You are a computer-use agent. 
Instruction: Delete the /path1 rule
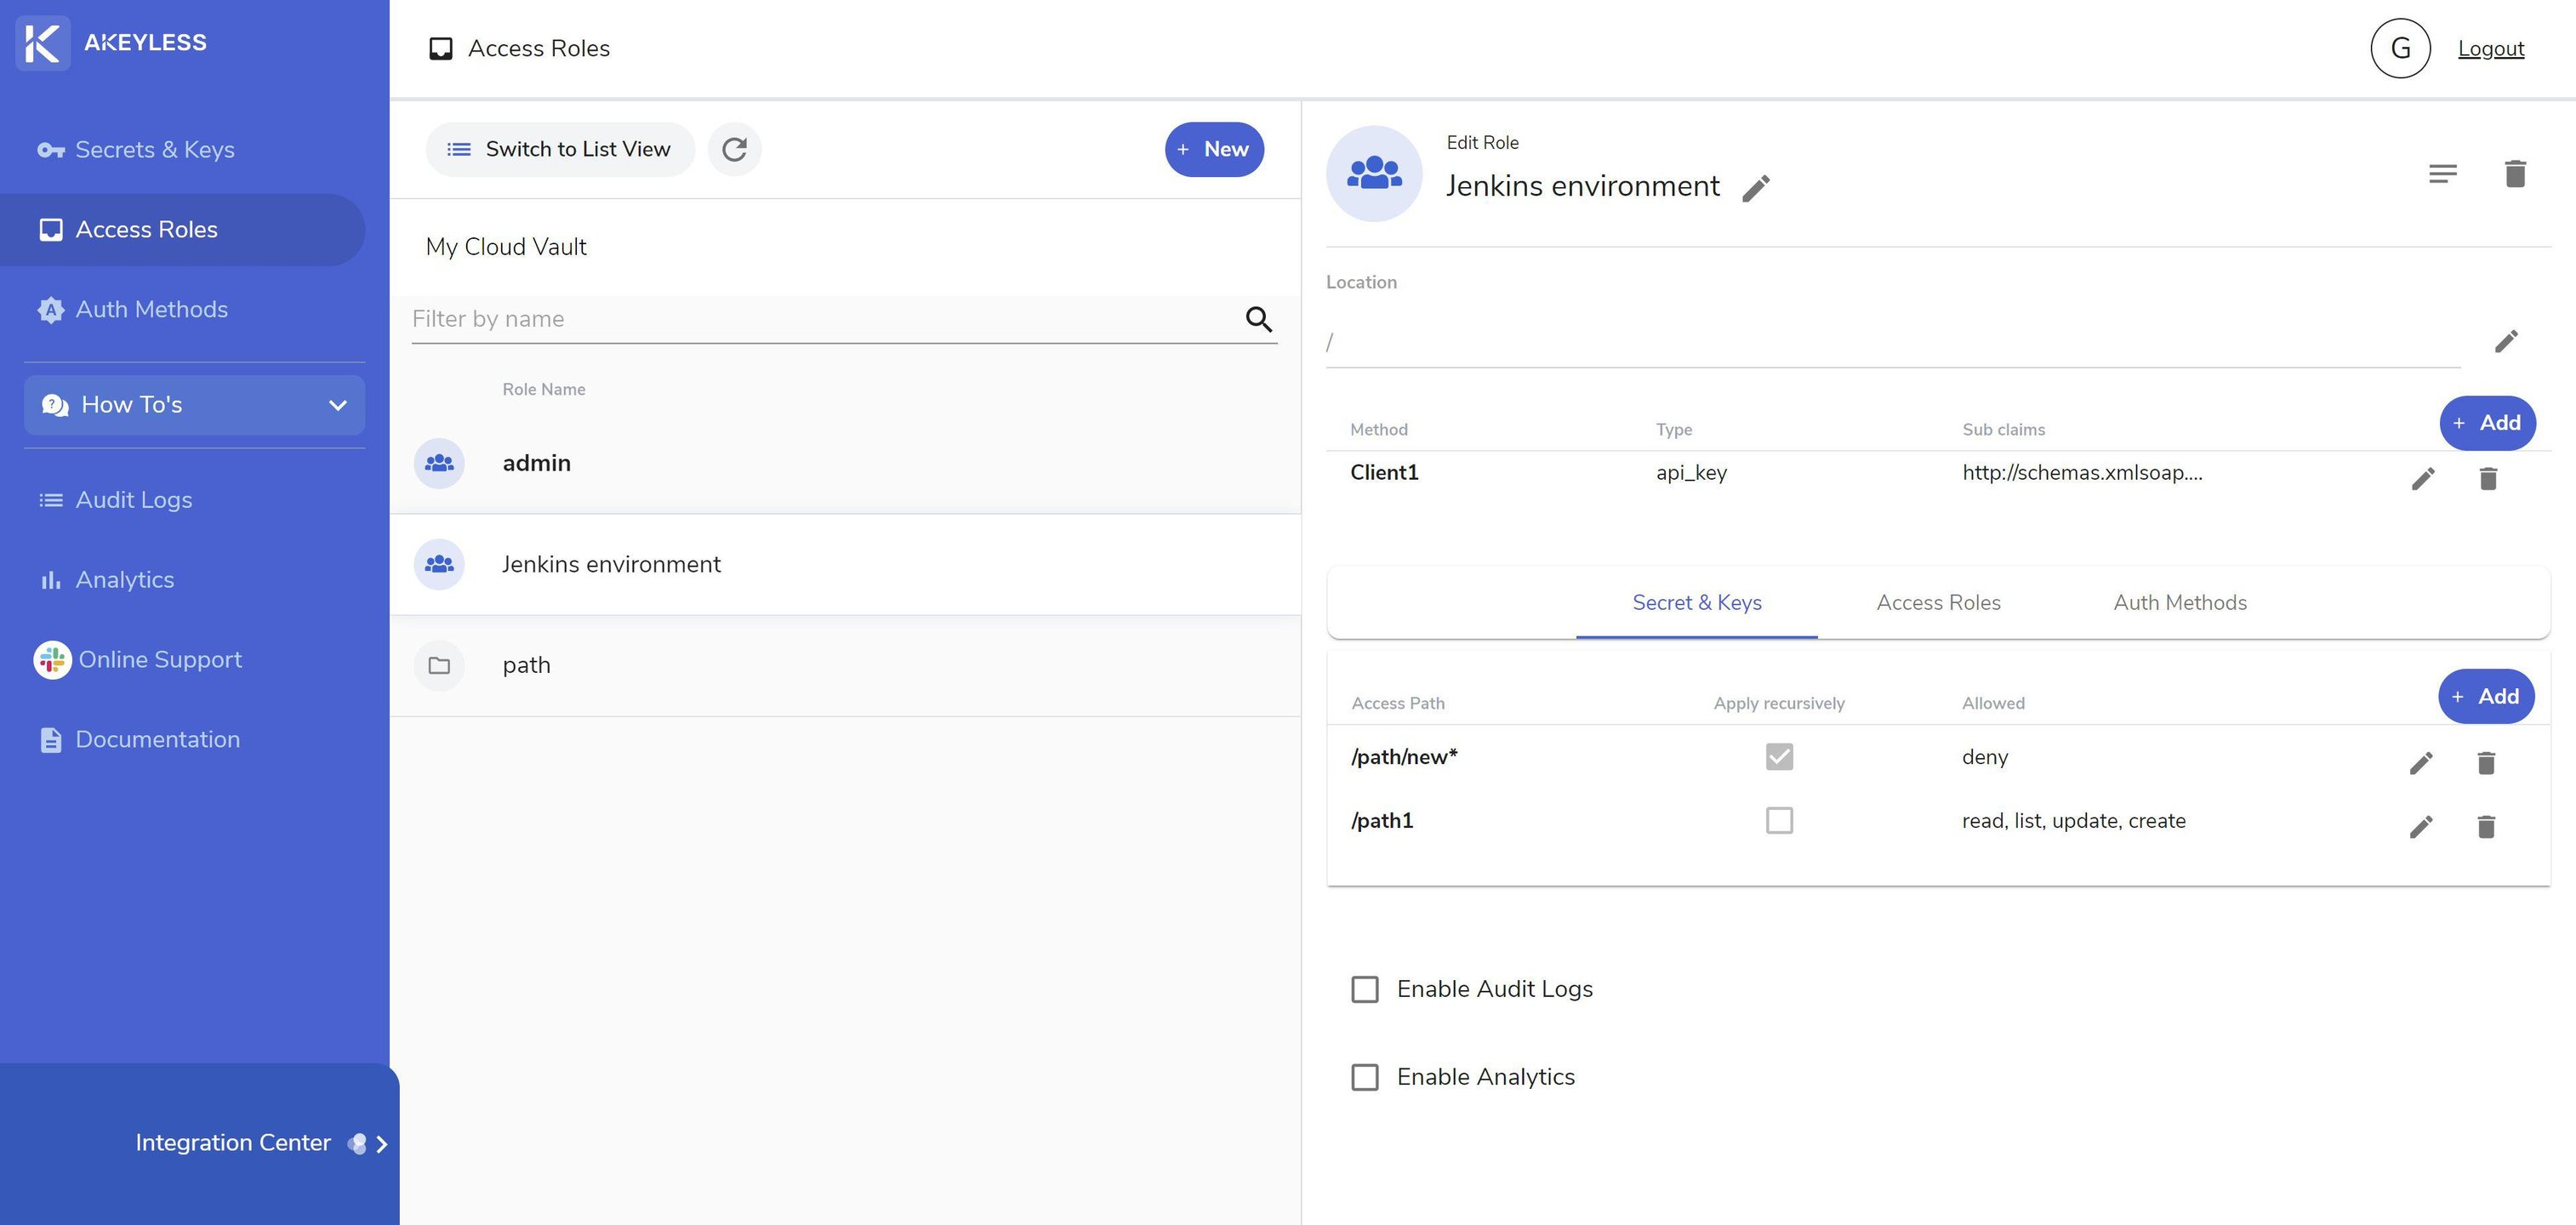tap(2487, 827)
